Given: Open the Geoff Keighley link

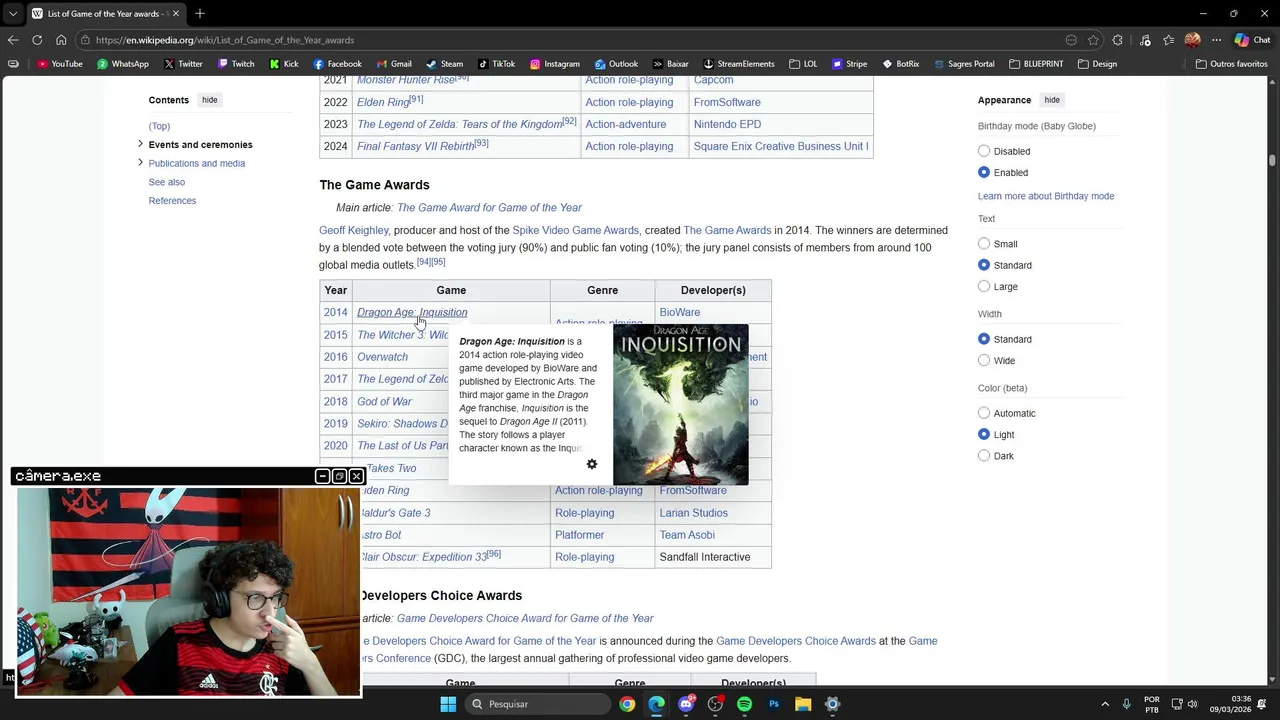Looking at the screenshot, I should [354, 230].
